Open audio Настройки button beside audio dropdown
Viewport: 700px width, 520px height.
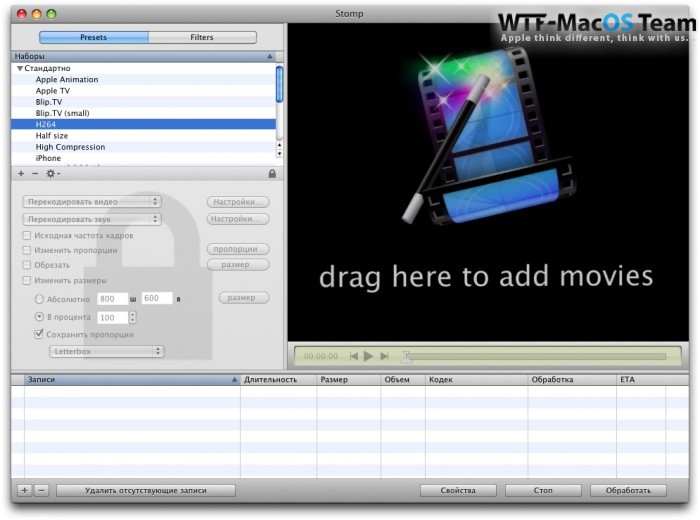coord(238,219)
